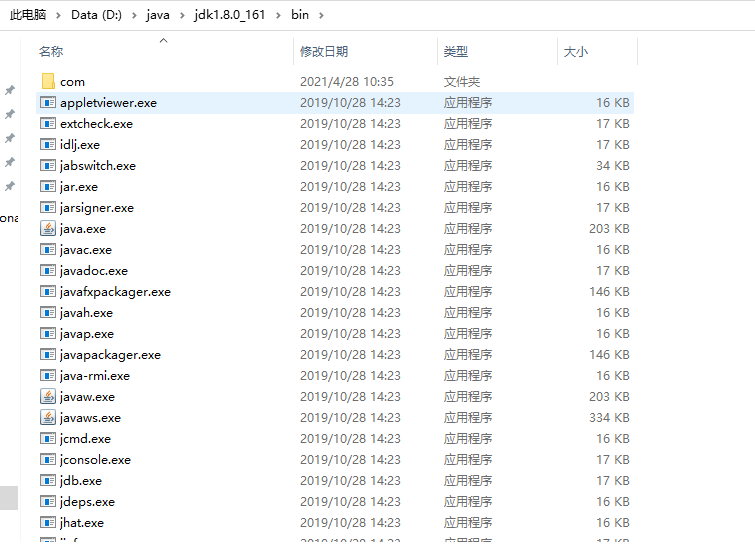Screen dimensions: 755x555
Task: Navigate to 此电脑 in the address bar
Action: pyautogui.click(x=28, y=15)
